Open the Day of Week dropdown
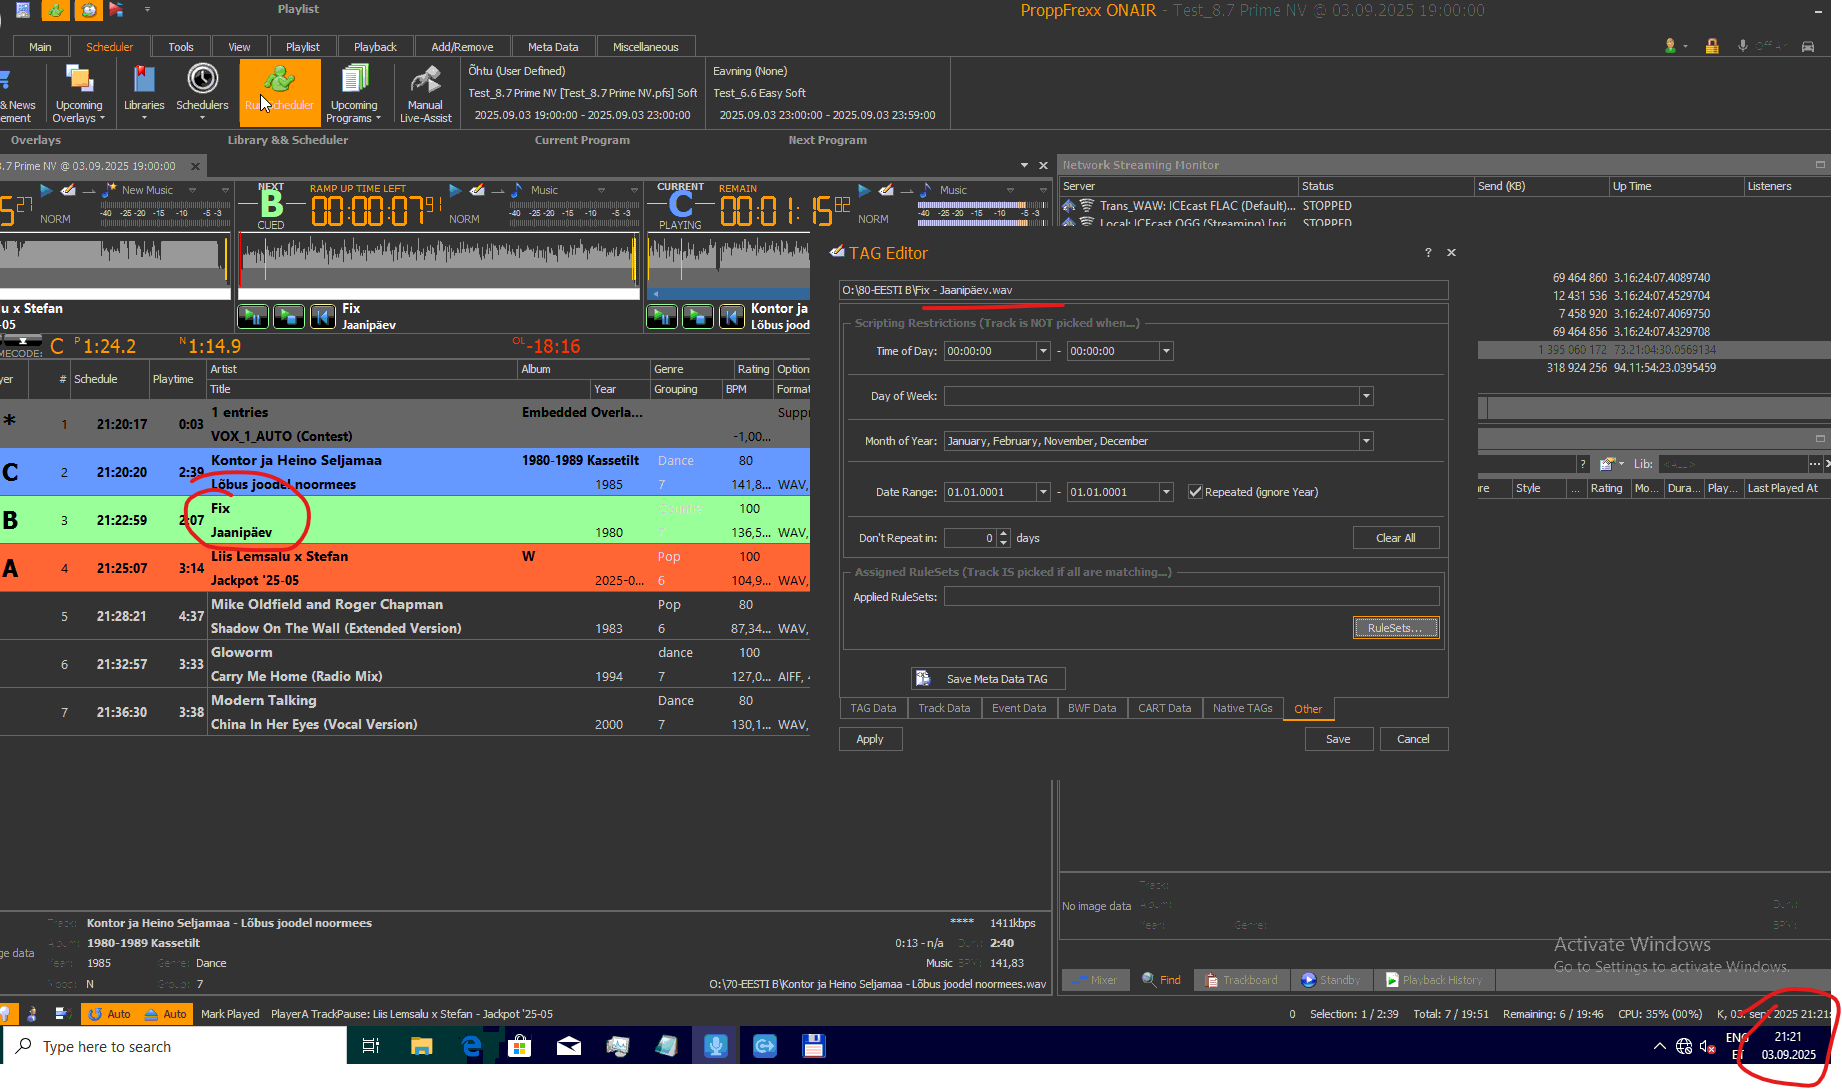 click(x=1366, y=396)
